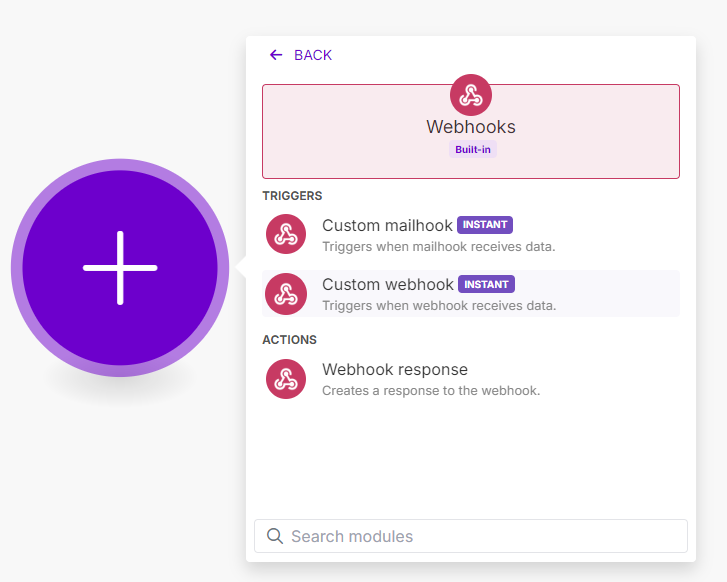Click the large purple plus module
727x582 pixels.
coord(120,268)
